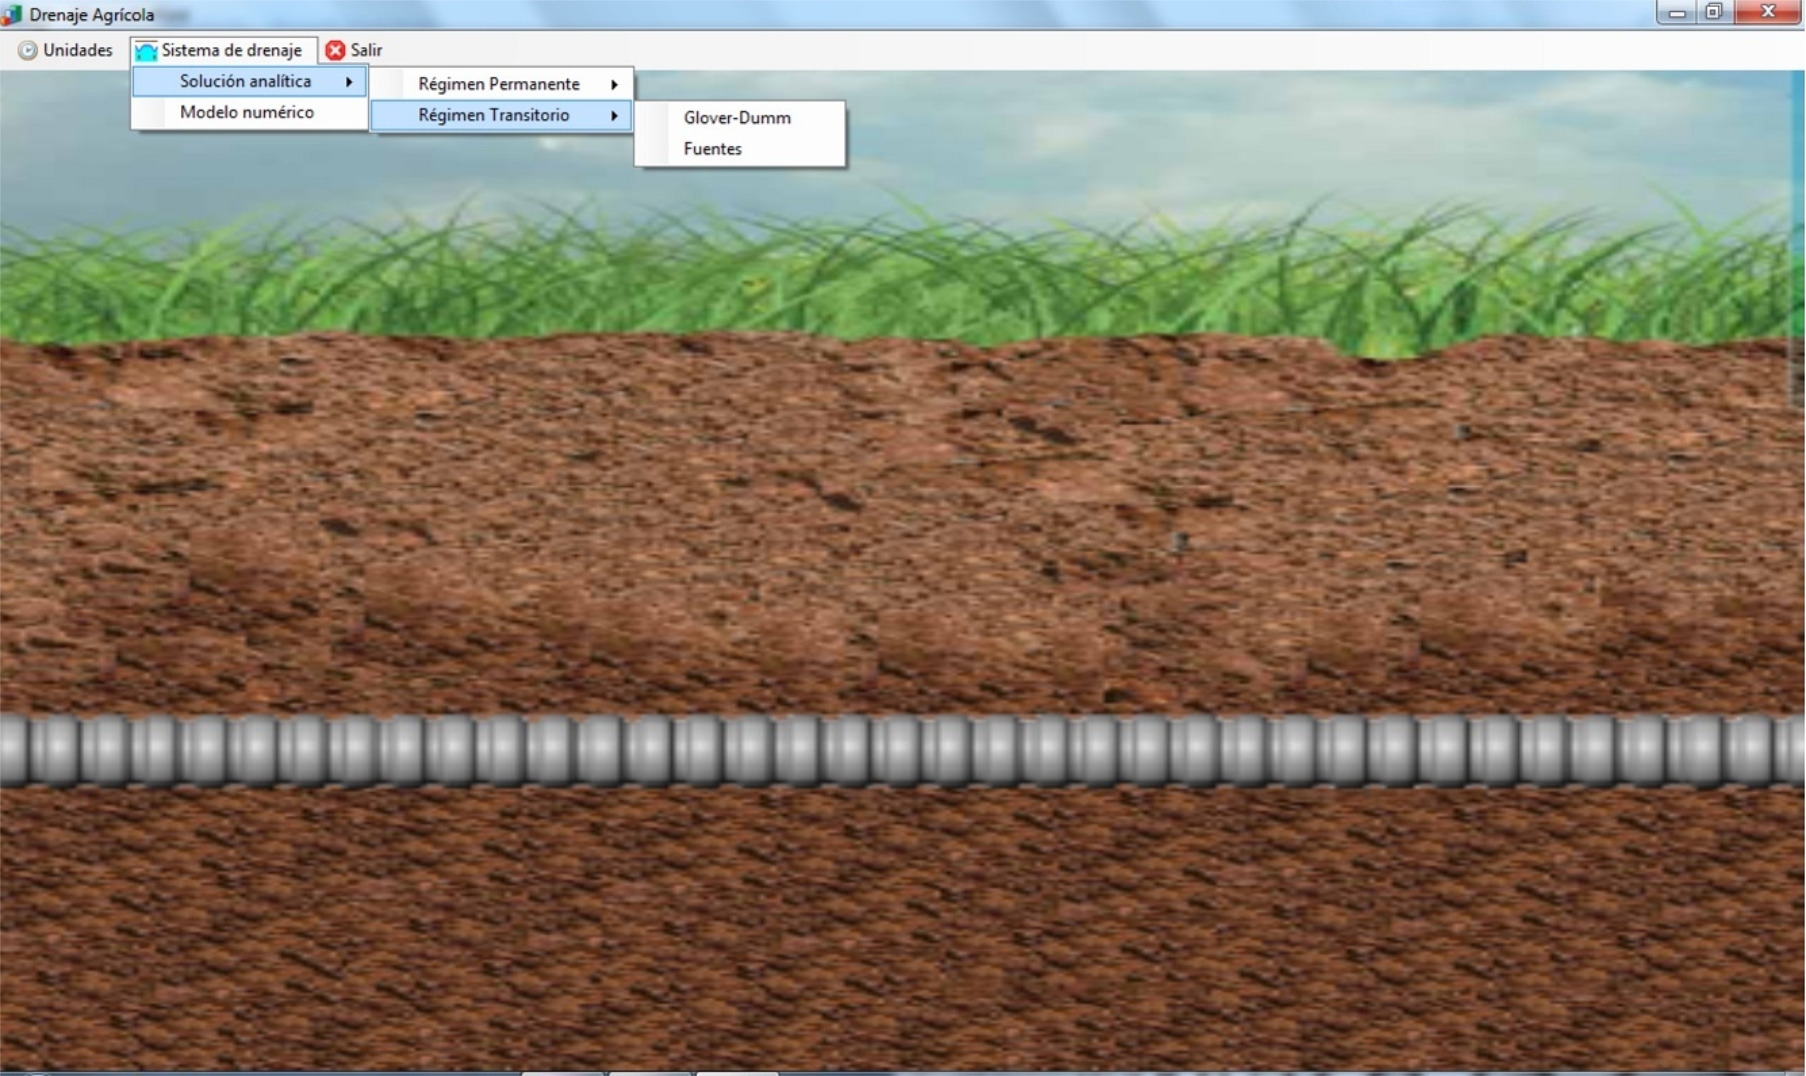Expand the Régimen Transitorio submenu arrow
Viewport: 1806px width, 1076px height.
point(614,116)
